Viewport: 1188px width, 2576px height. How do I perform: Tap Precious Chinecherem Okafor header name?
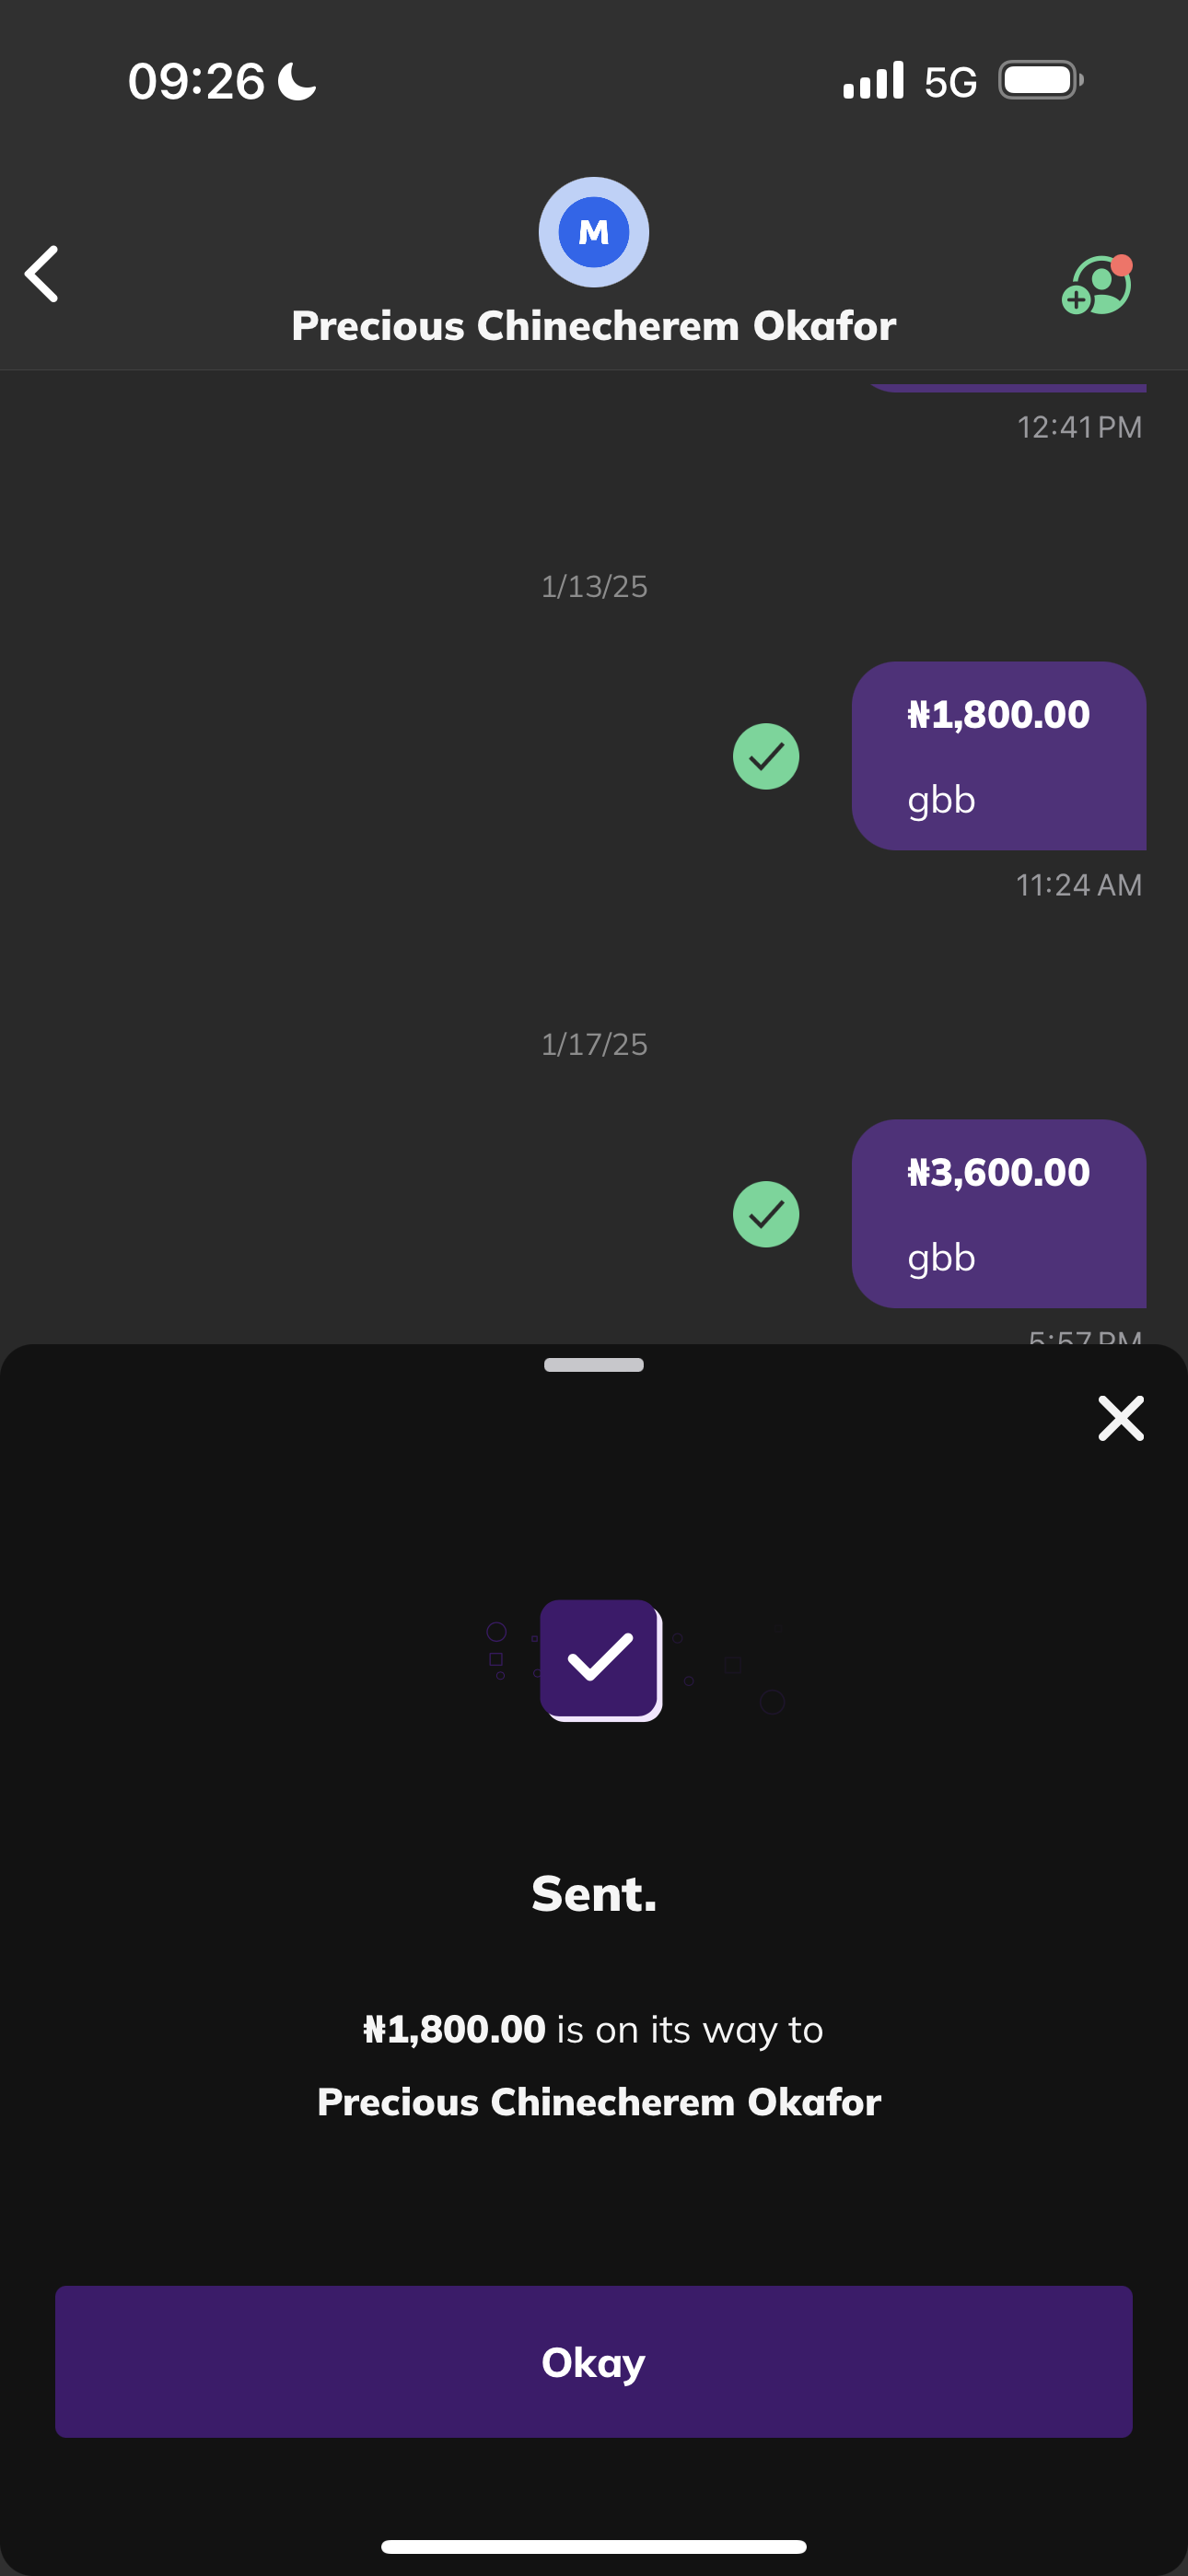[594, 326]
